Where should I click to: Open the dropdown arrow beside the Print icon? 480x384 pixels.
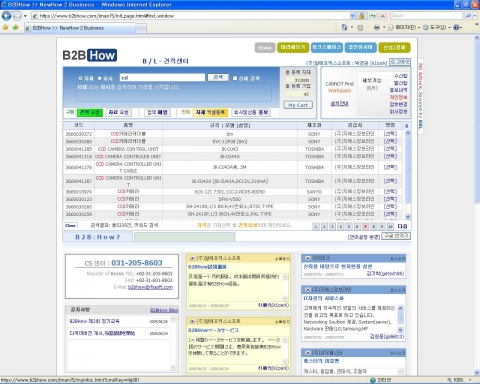click(384, 28)
